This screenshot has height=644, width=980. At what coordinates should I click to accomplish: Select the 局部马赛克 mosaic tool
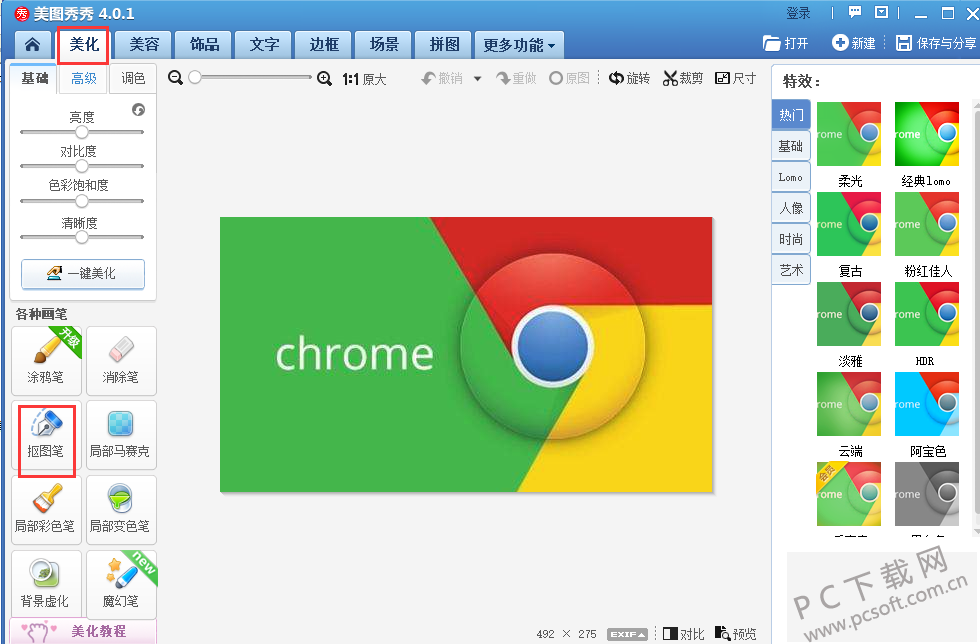tap(121, 435)
